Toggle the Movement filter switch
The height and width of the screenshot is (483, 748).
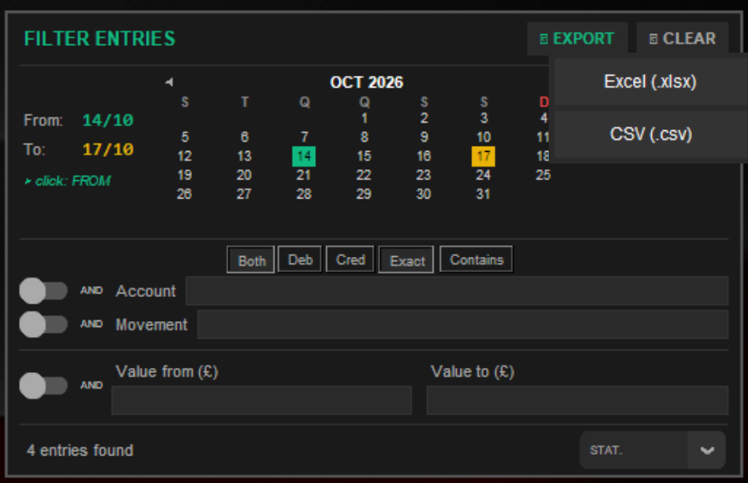point(43,325)
